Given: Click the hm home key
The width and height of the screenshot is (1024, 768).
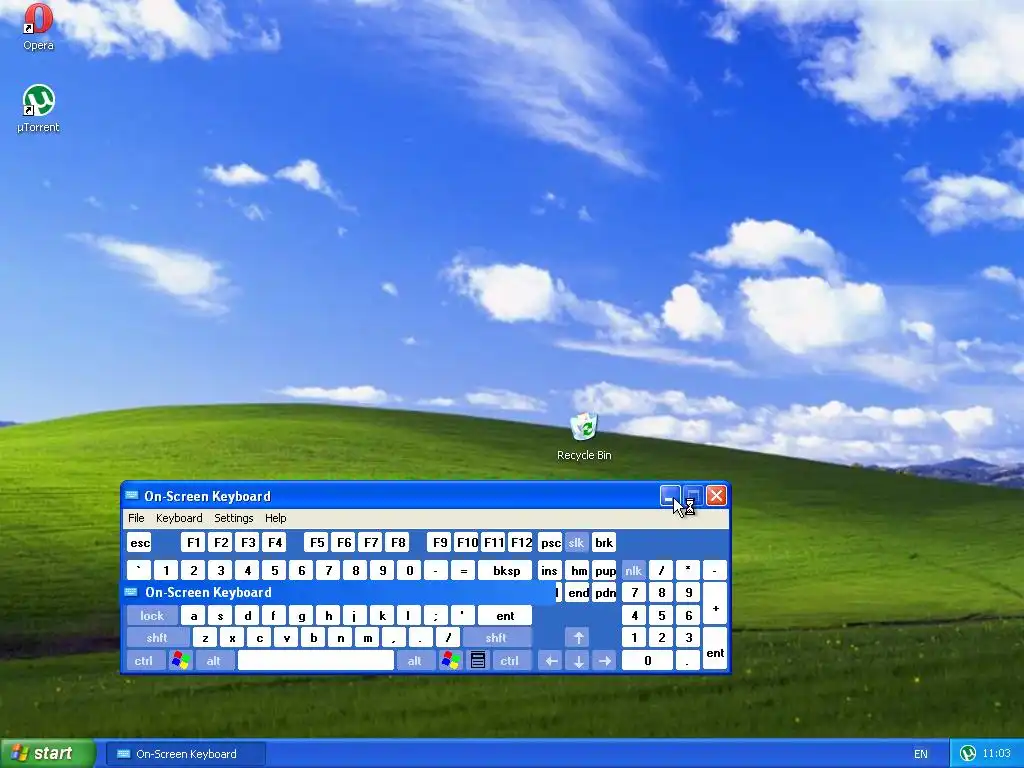Looking at the screenshot, I should [x=579, y=571].
